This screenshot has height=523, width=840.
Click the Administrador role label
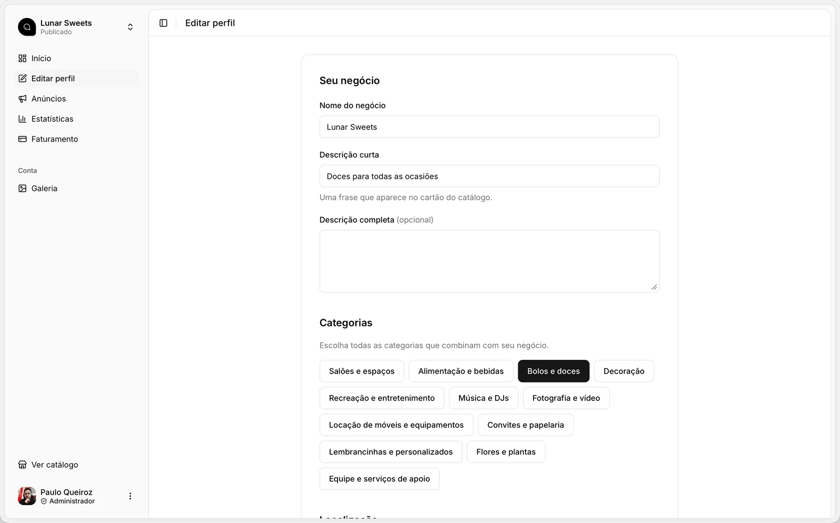(72, 502)
